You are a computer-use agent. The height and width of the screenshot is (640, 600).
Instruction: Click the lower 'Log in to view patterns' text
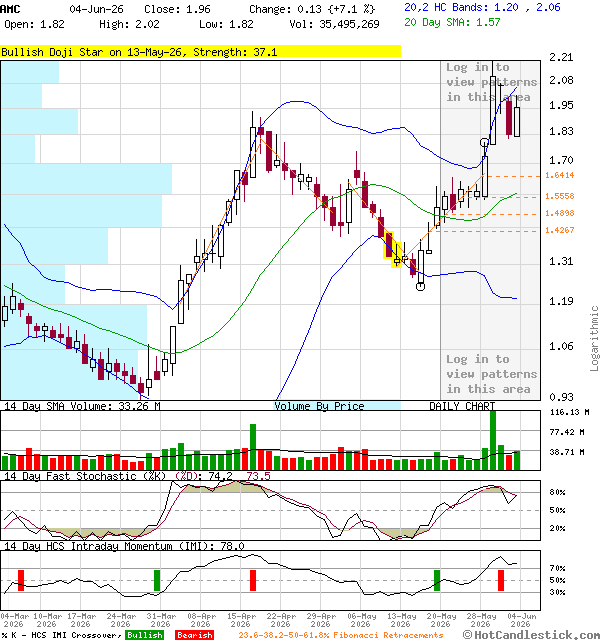(491, 374)
